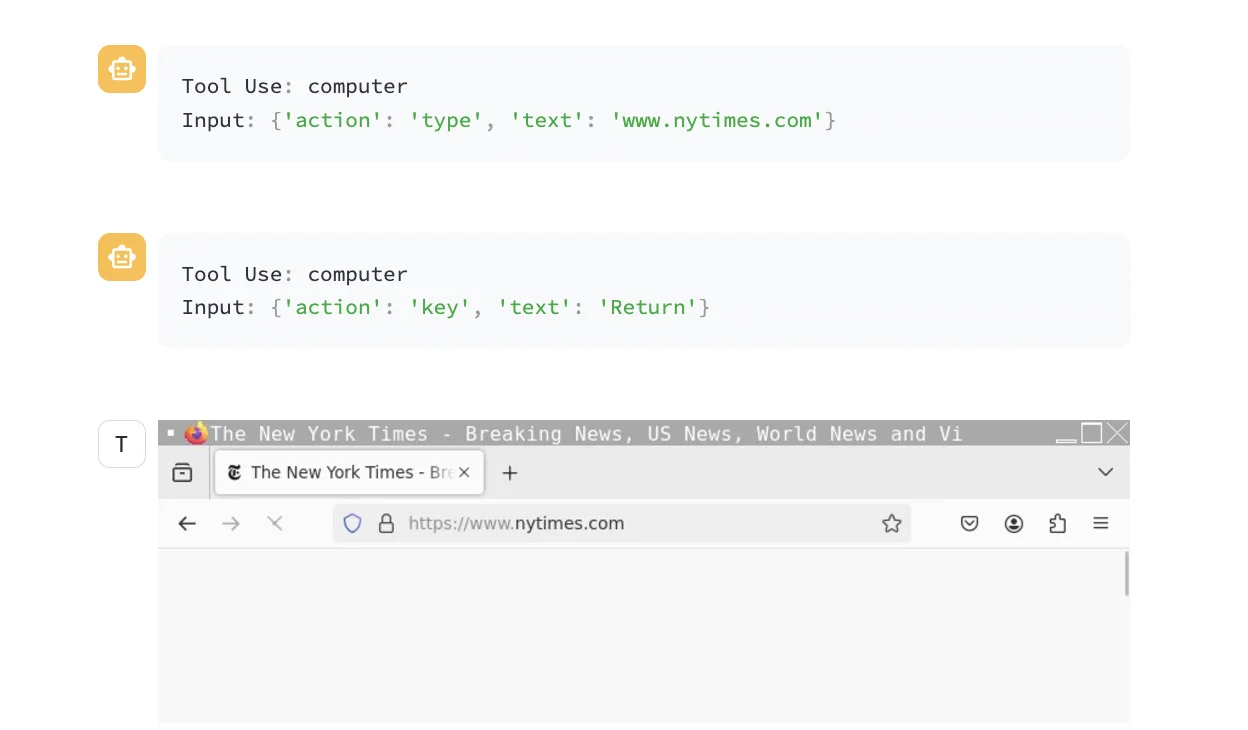
Task: Select the 'Return' key action text
Action: 648,307
